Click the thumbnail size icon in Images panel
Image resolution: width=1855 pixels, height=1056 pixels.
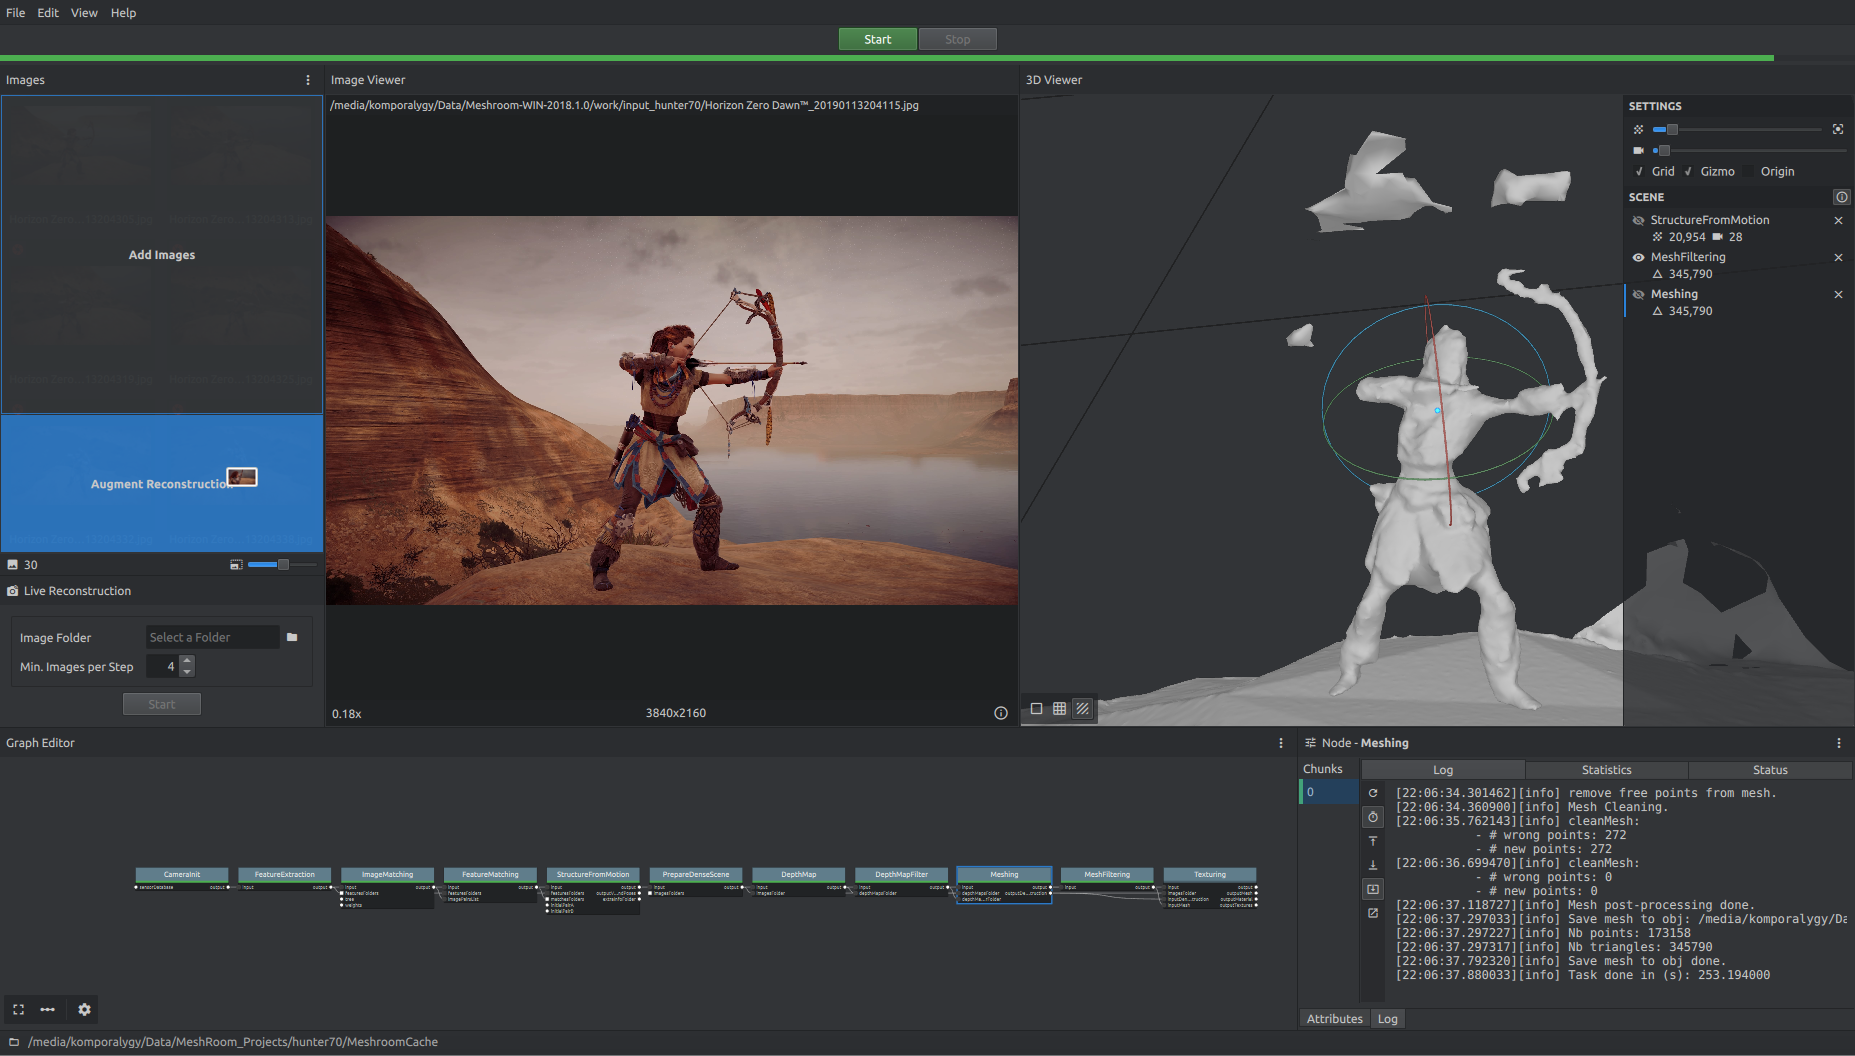click(x=236, y=565)
